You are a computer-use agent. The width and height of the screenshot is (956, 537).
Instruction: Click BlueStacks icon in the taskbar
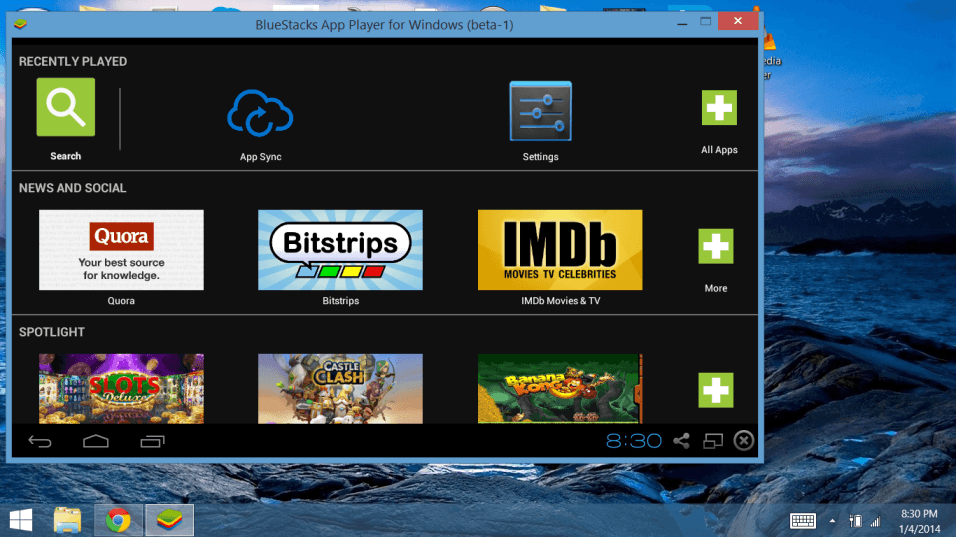click(169, 521)
